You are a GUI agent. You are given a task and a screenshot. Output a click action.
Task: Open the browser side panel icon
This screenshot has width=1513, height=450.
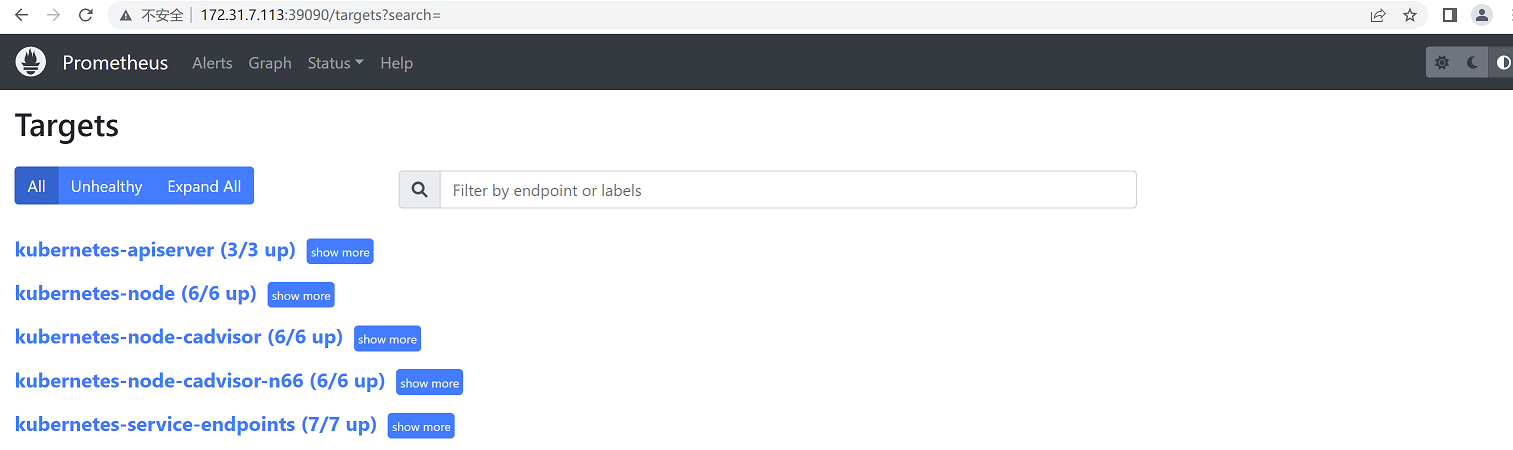pos(1450,15)
